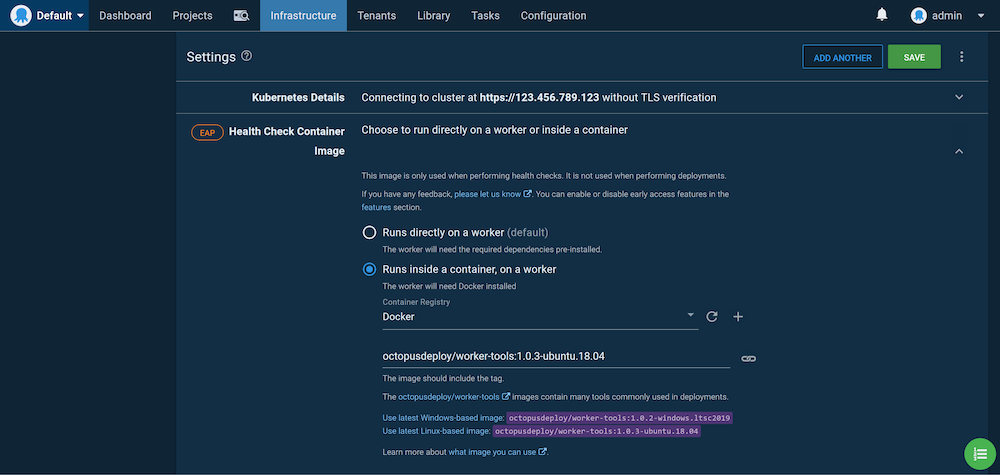
Task: Open the Container Registry Docker dropdown
Action: click(540, 317)
